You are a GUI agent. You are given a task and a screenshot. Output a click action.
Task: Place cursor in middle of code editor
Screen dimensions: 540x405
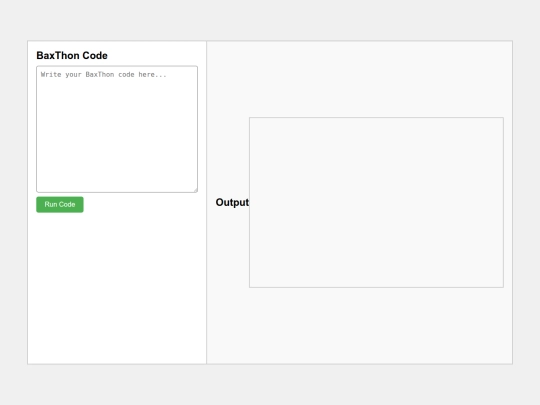click(117, 129)
